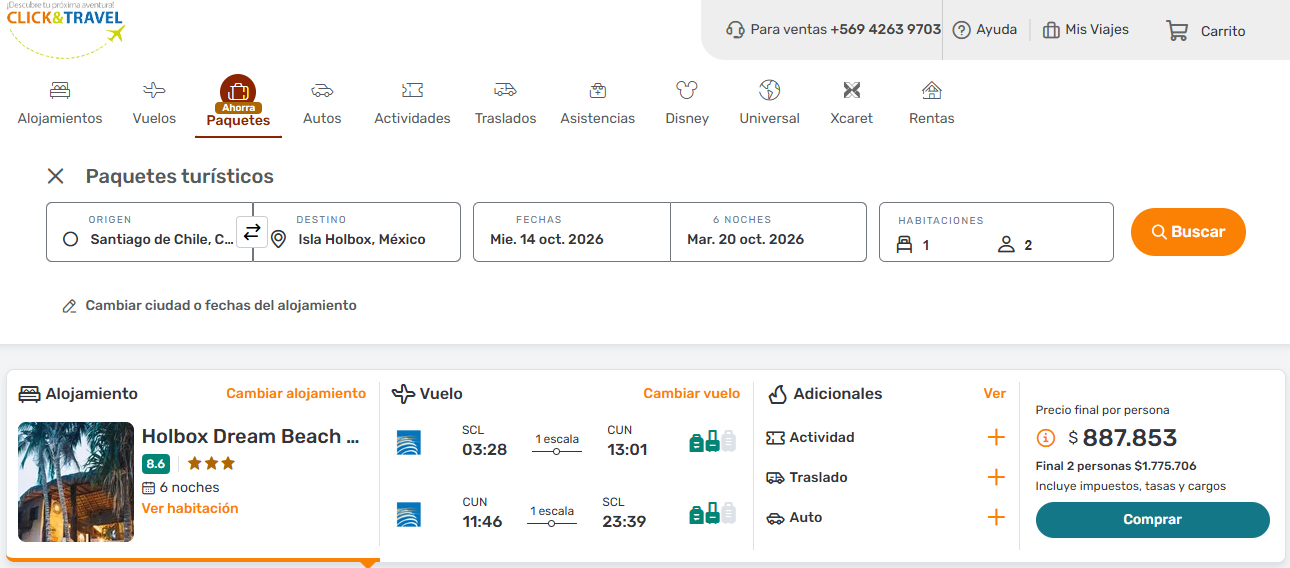
Task: Click the Cambiar vuelo link
Action: [x=691, y=393]
